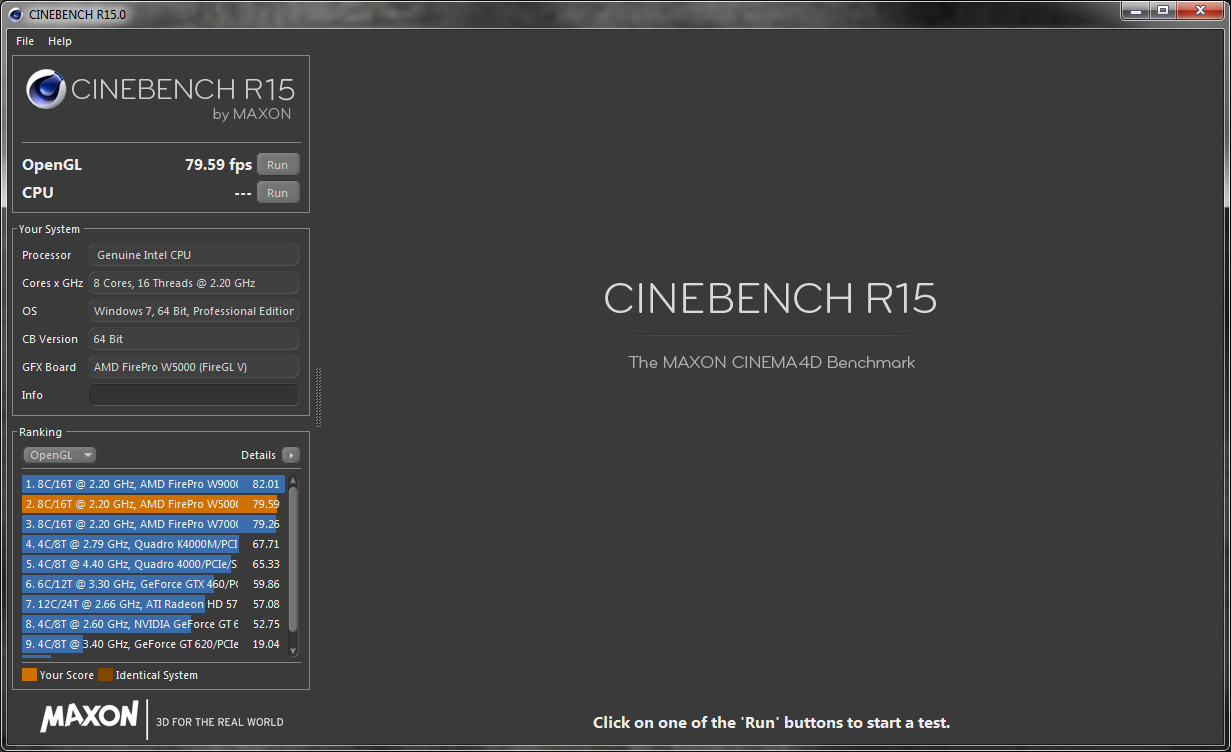Open the File menu
This screenshot has height=752, width=1231.
tap(25, 41)
